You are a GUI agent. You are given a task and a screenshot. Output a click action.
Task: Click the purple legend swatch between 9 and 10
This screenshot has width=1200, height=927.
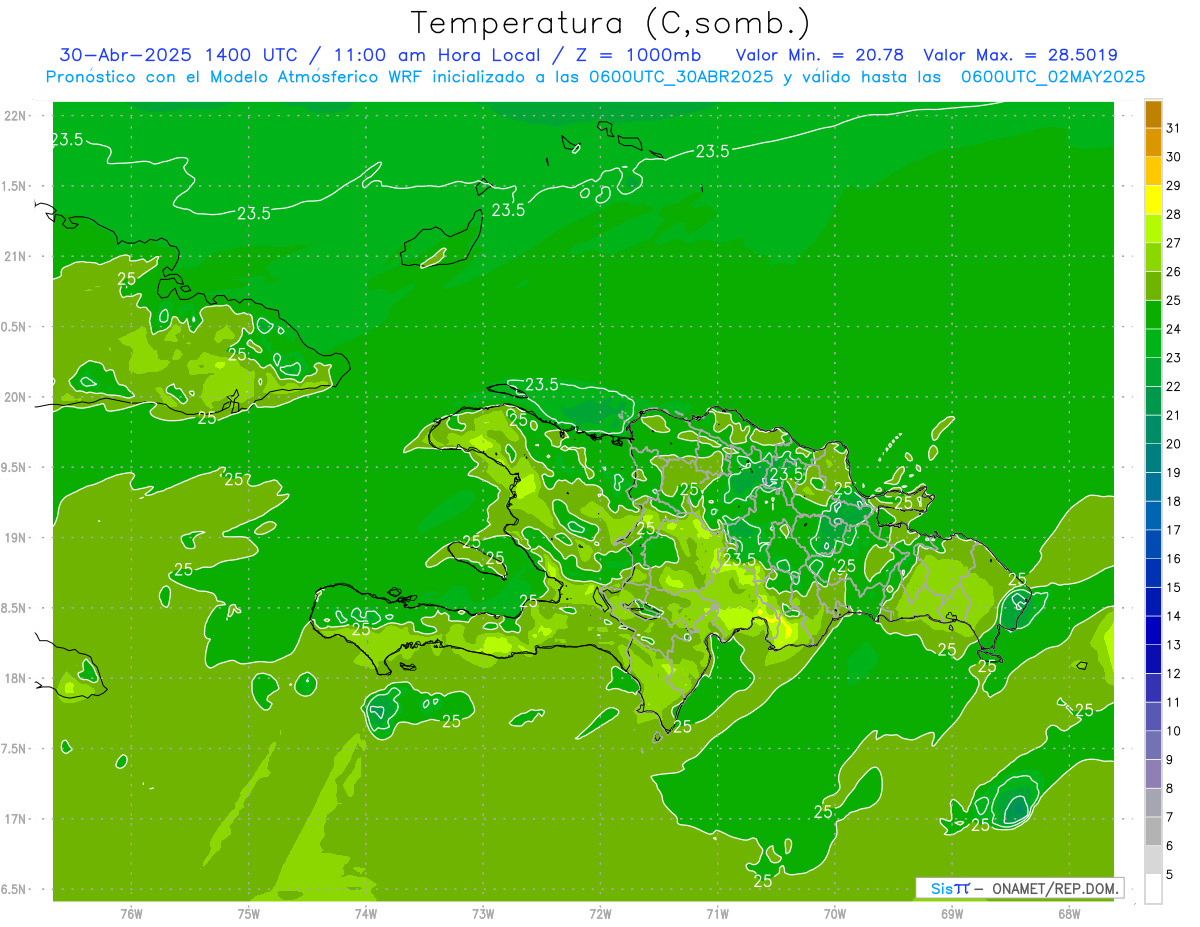tap(1153, 746)
